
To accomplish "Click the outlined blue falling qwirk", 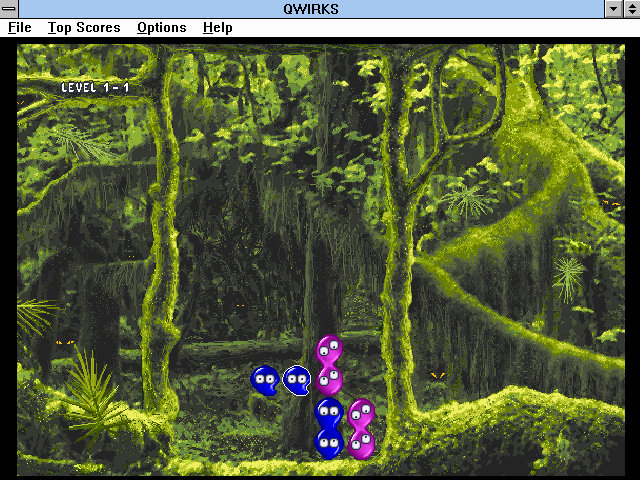I will 297,380.
